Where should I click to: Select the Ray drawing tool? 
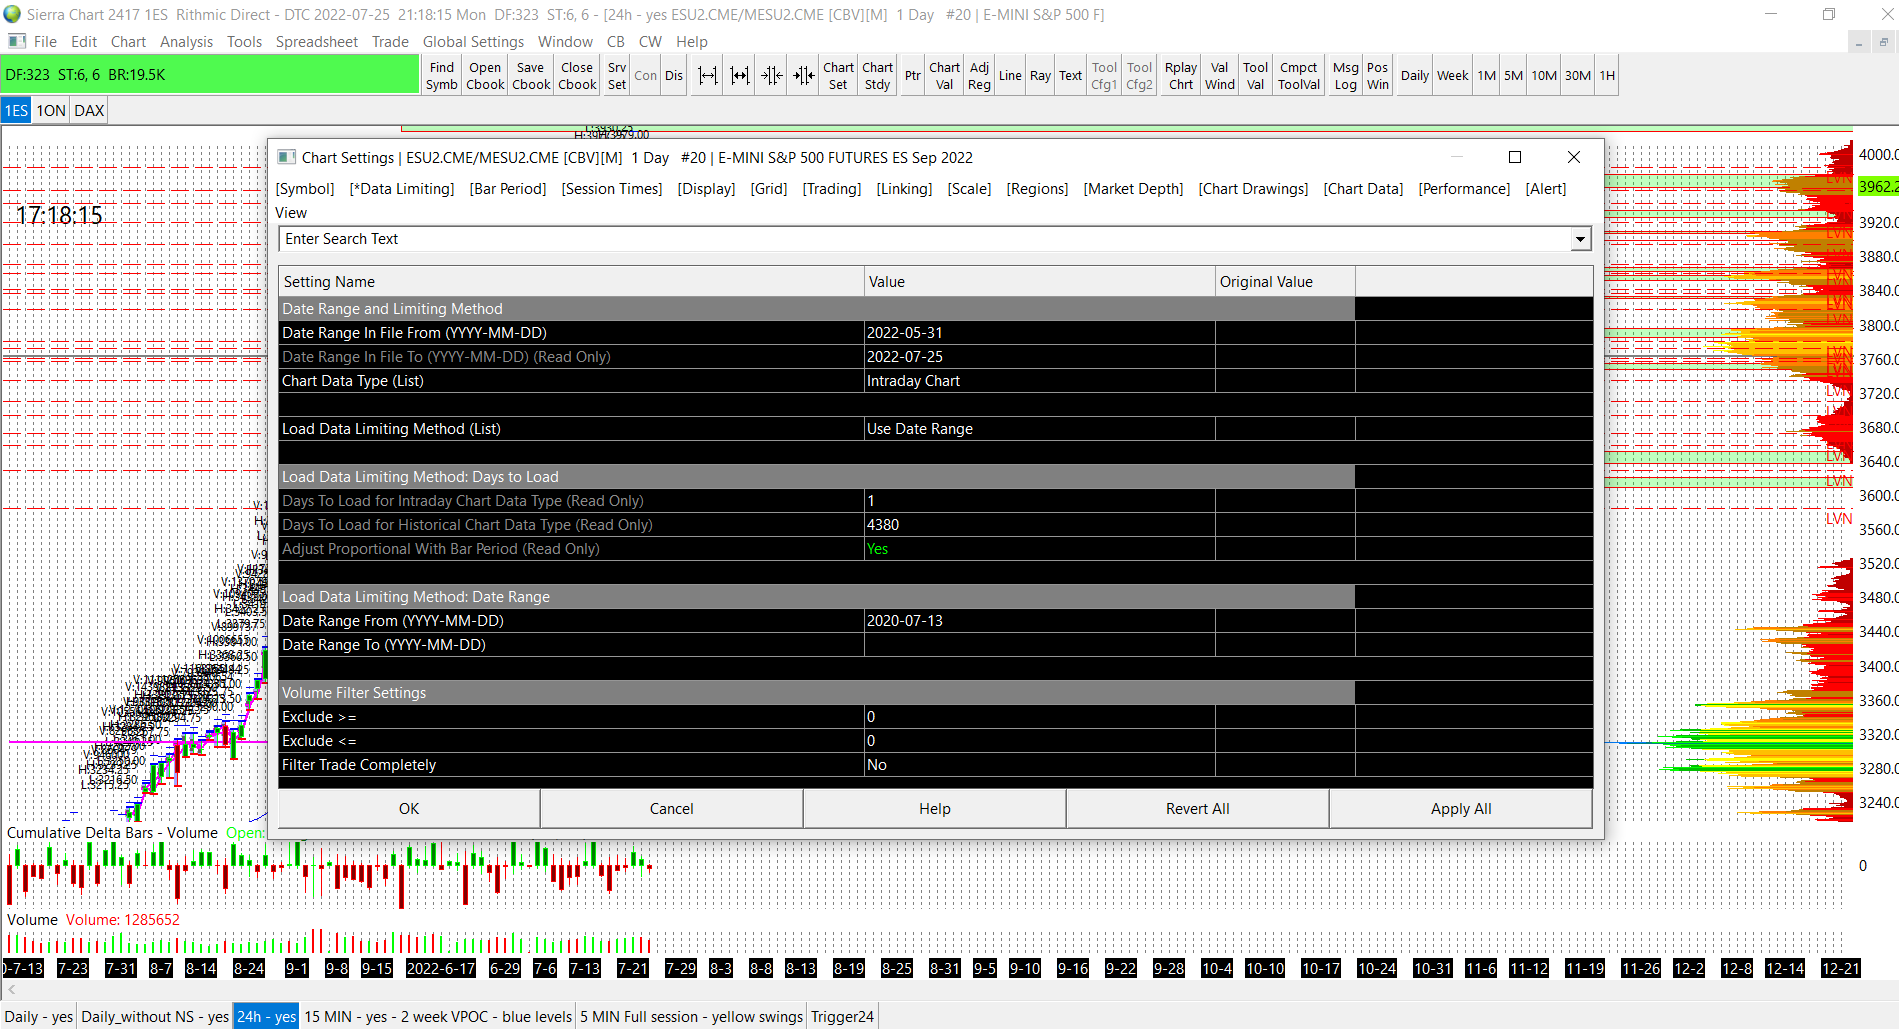point(1040,76)
